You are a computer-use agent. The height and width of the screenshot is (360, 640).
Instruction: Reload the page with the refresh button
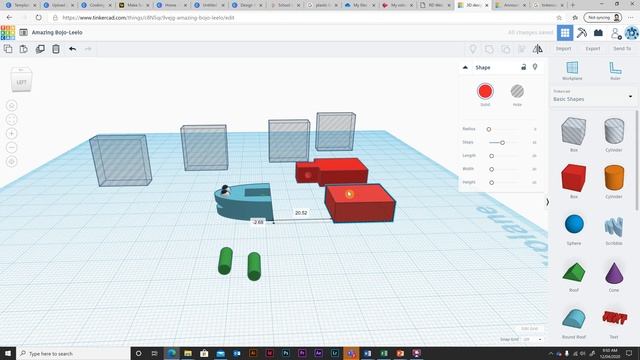38,18
